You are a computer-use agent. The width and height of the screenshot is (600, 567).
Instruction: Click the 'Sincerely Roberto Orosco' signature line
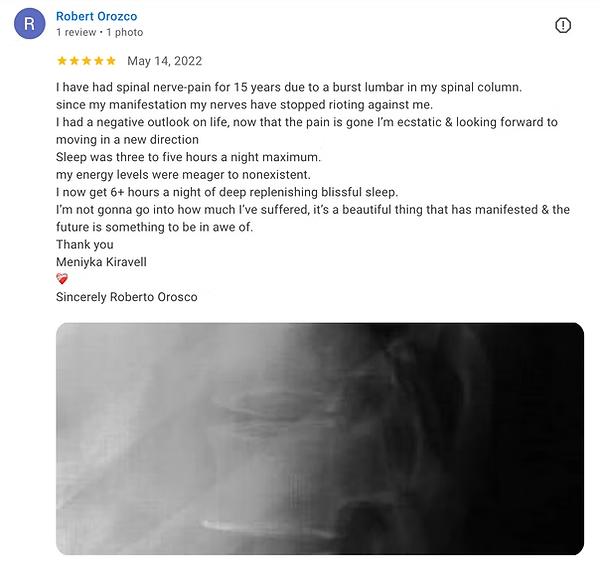pos(127,297)
